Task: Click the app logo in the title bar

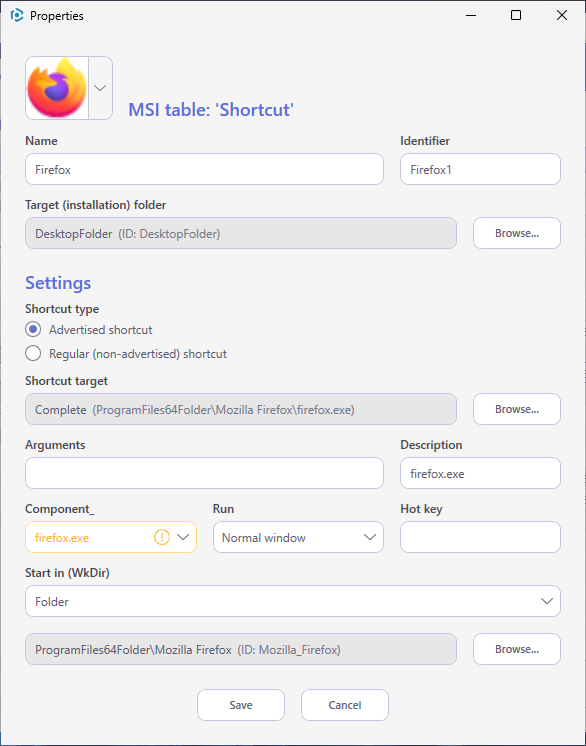Action: (17, 15)
